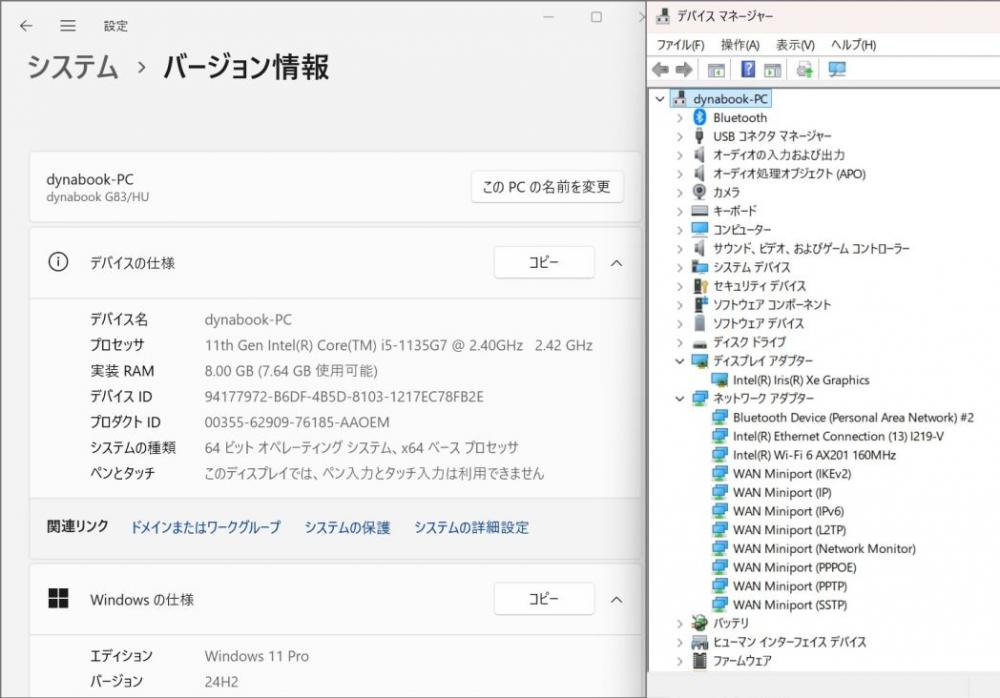The width and height of the screenshot is (1000, 698).
Task: Select WAN Miniport (Network Monitor)
Action: (824, 549)
